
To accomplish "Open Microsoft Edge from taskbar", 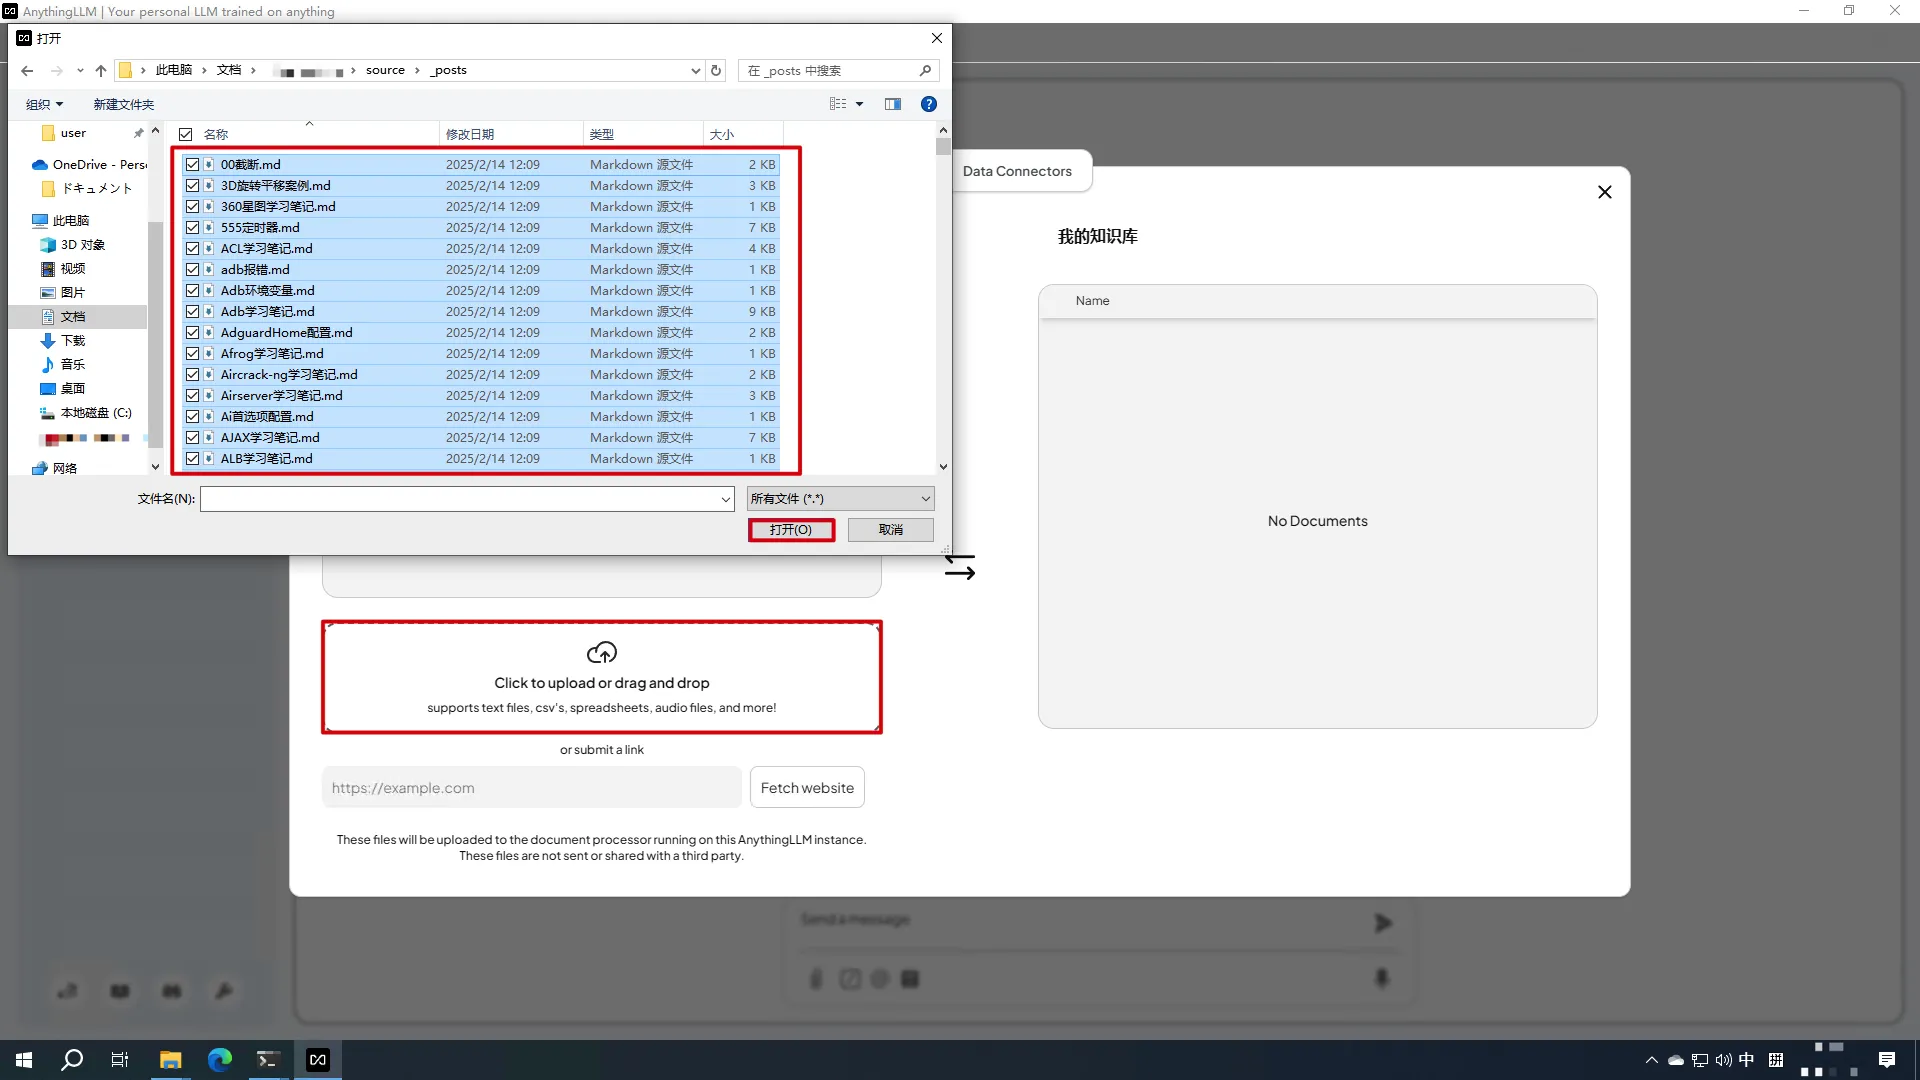I will tap(219, 1060).
